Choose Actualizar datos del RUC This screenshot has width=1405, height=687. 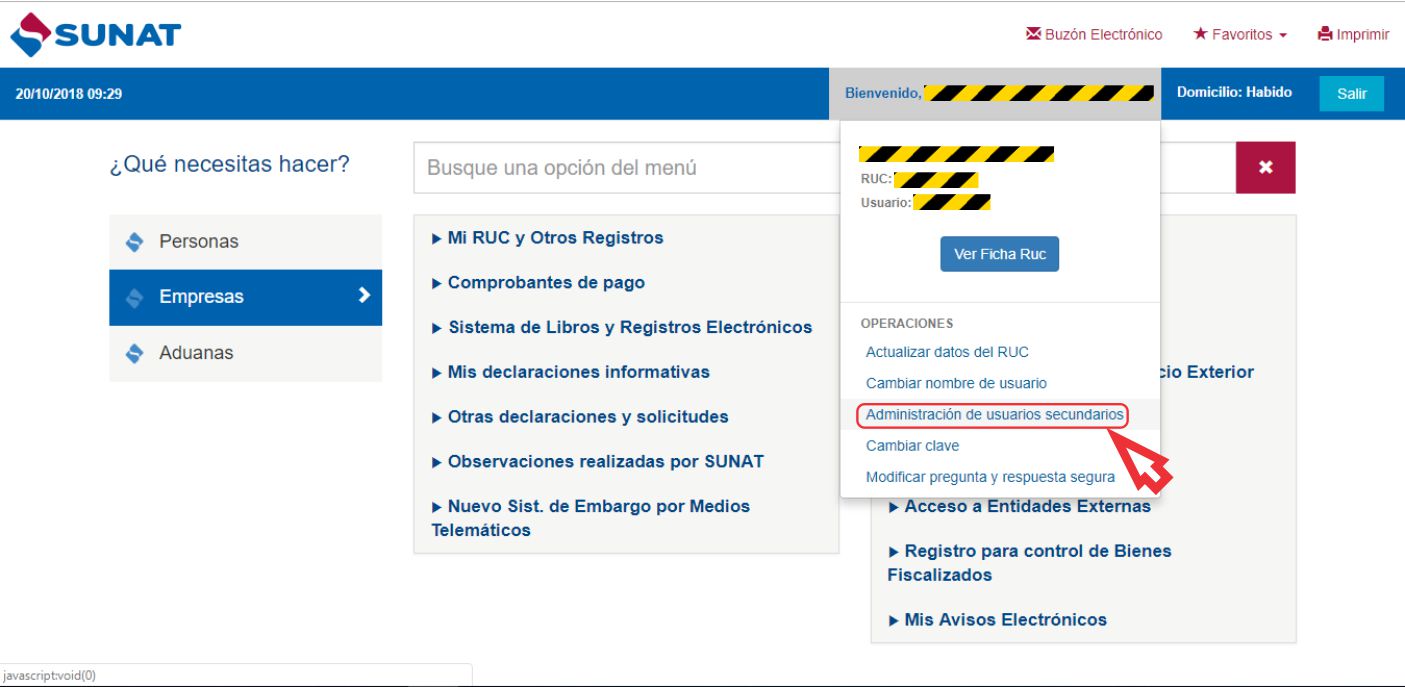click(947, 352)
